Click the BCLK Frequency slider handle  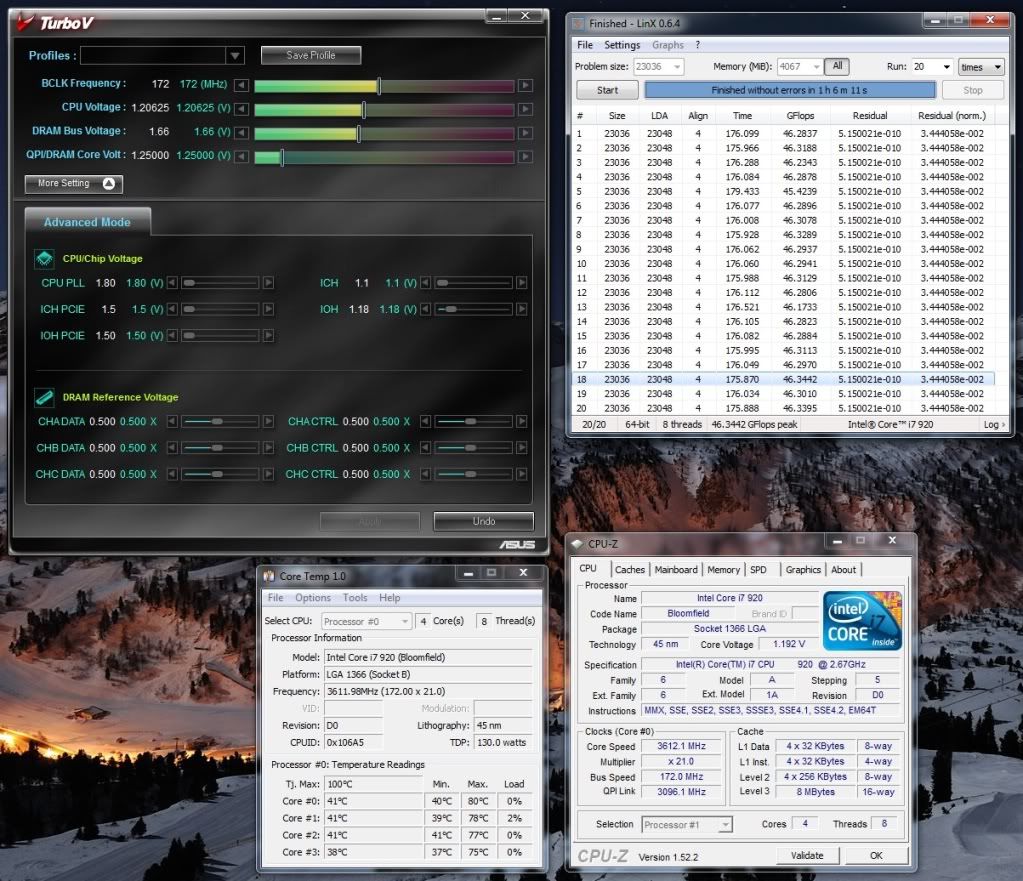(x=379, y=85)
